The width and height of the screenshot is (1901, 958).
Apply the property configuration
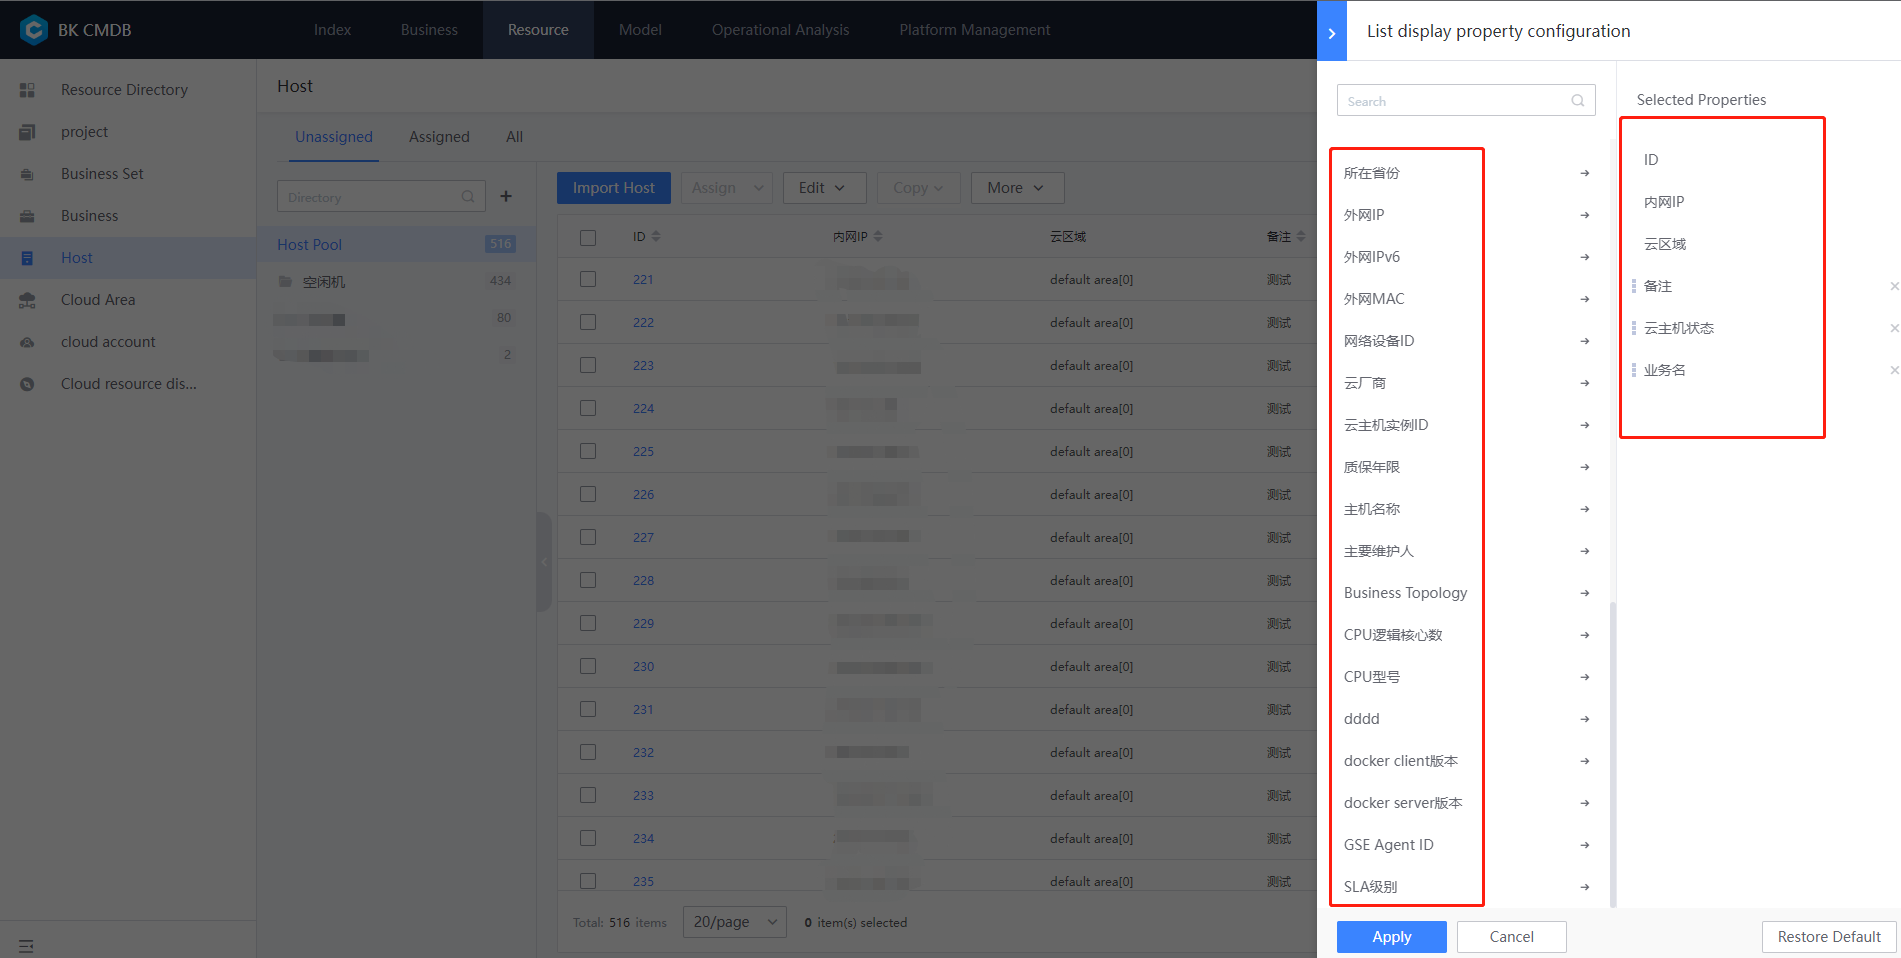1390,936
